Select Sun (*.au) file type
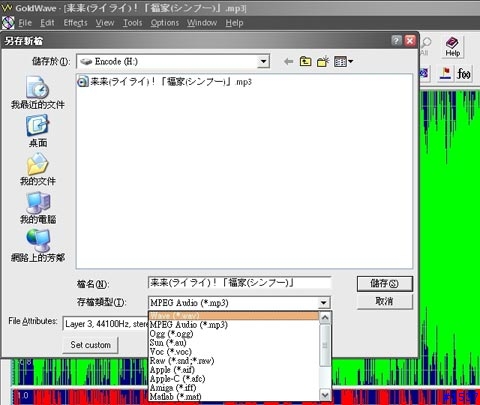This screenshot has width=480, height=405. point(234,342)
